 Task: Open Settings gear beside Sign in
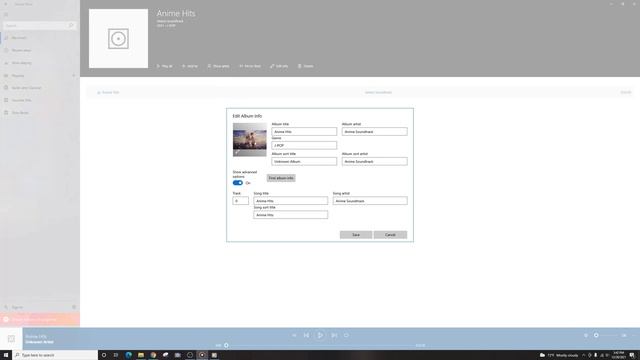pyautogui.click(x=74, y=307)
